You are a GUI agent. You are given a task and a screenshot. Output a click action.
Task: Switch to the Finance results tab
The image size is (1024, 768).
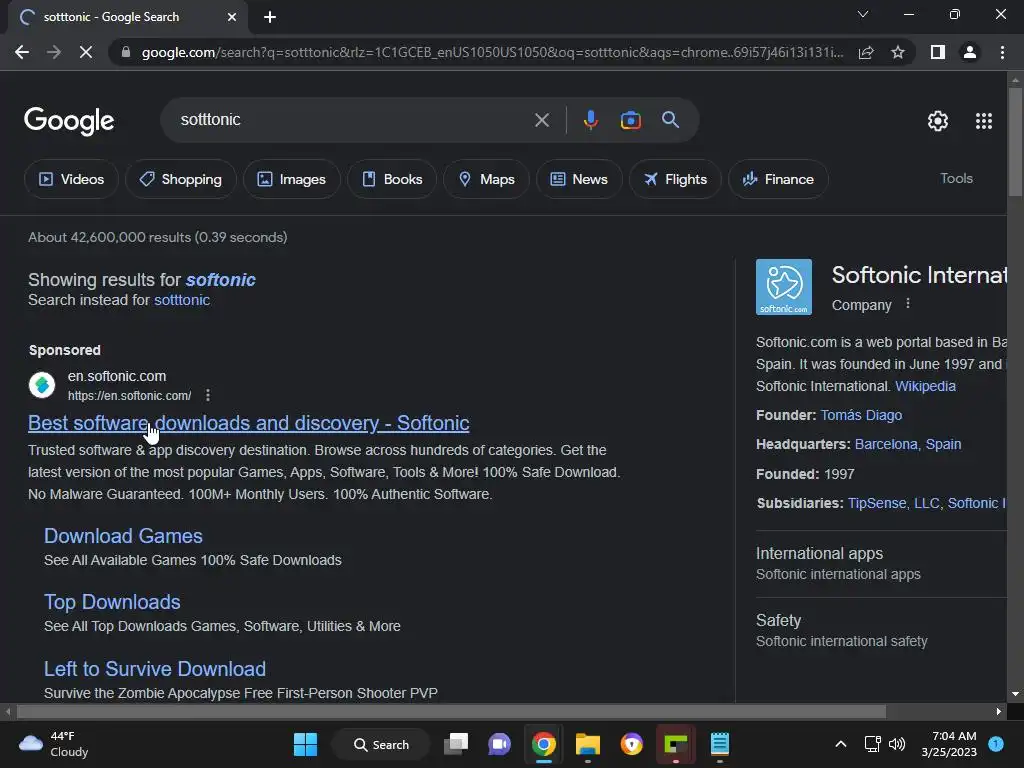(778, 179)
